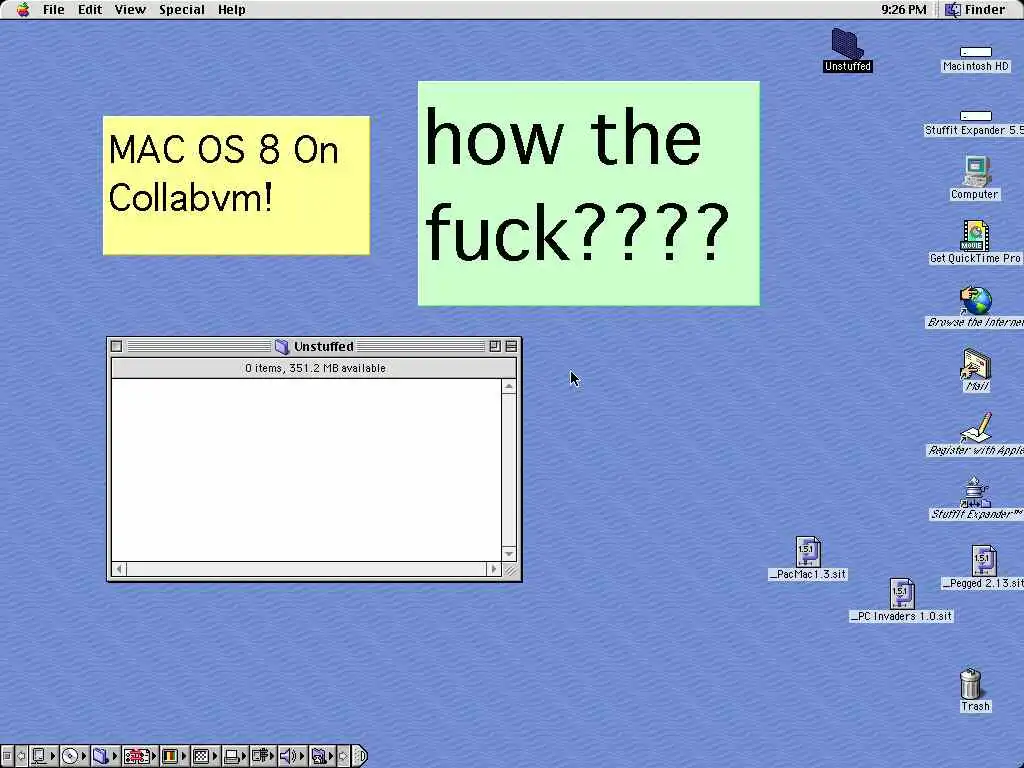Open the File menu
This screenshot has width=1024, height=768.
(x=54, y=9)
